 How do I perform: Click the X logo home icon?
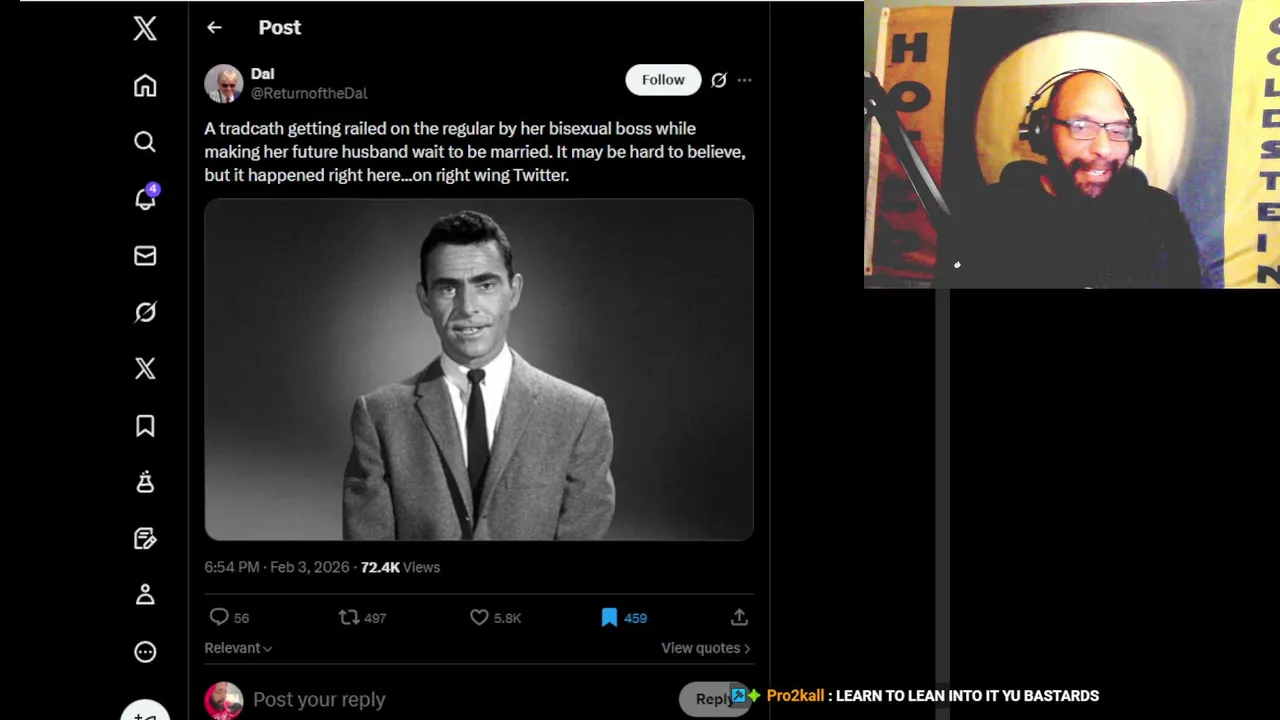[145, 28]
